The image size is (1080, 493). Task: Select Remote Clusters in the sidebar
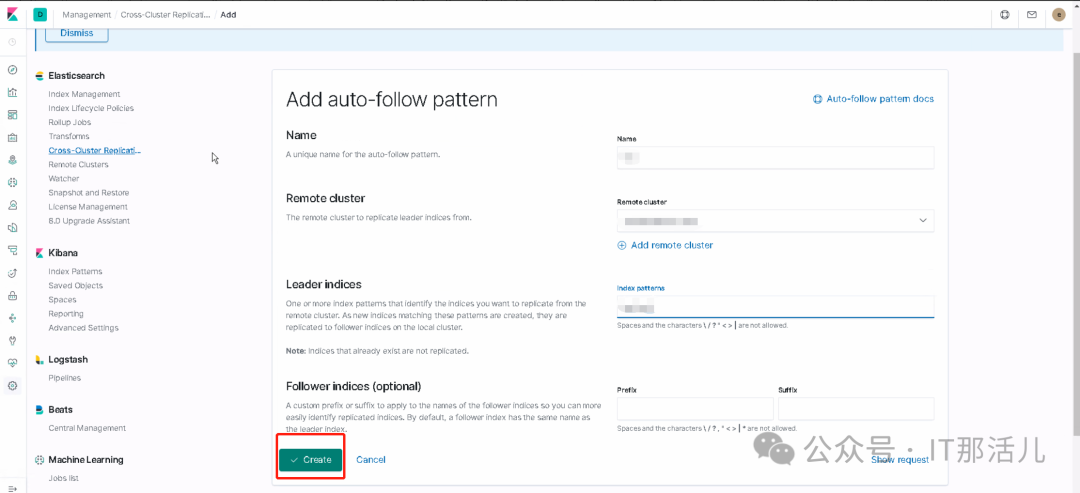78,164
